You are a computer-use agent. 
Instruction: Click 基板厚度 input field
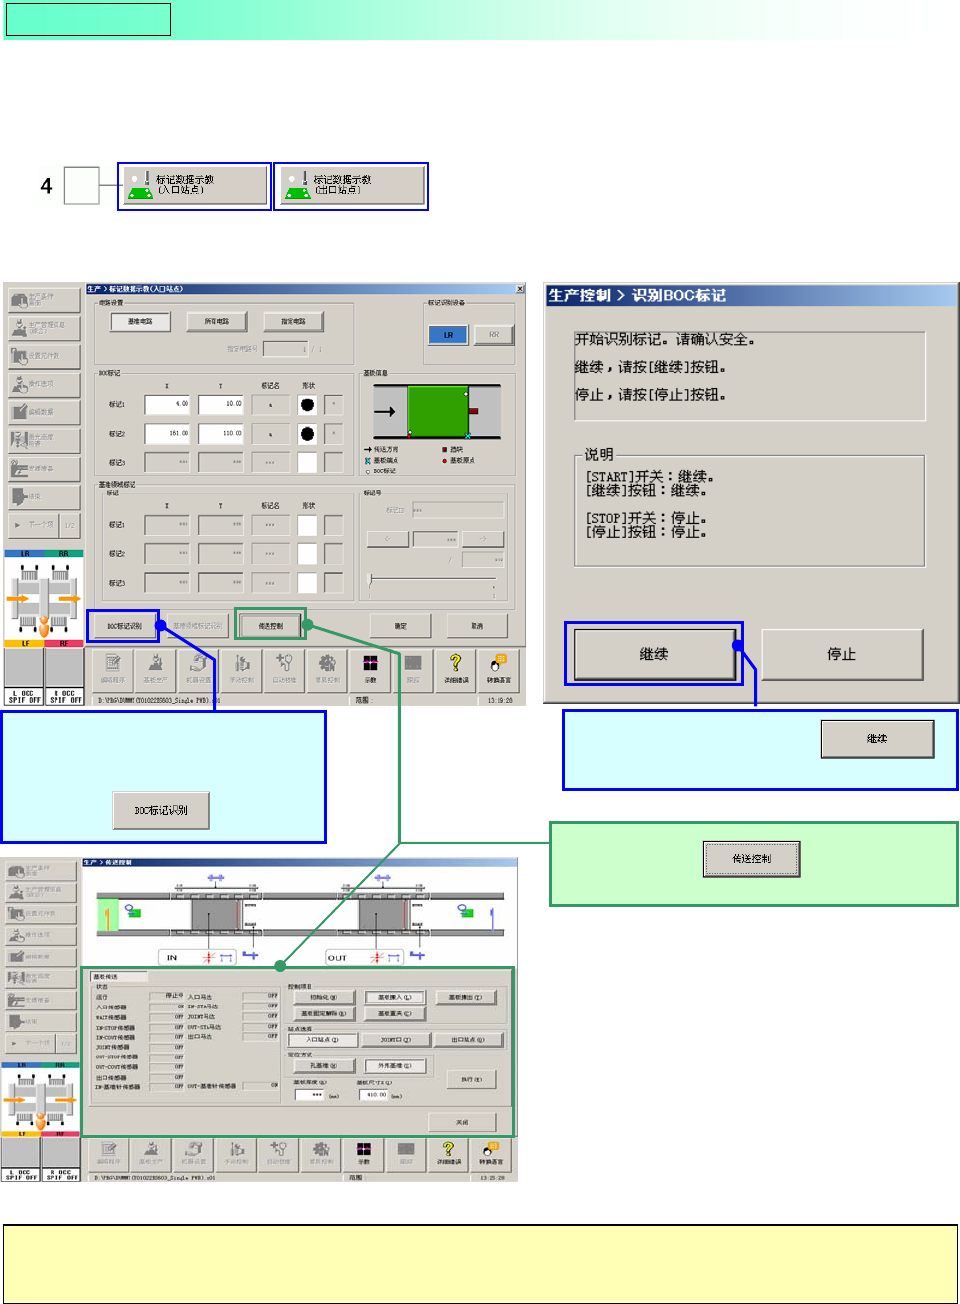pyautogui.click(x=309, y=1095)
